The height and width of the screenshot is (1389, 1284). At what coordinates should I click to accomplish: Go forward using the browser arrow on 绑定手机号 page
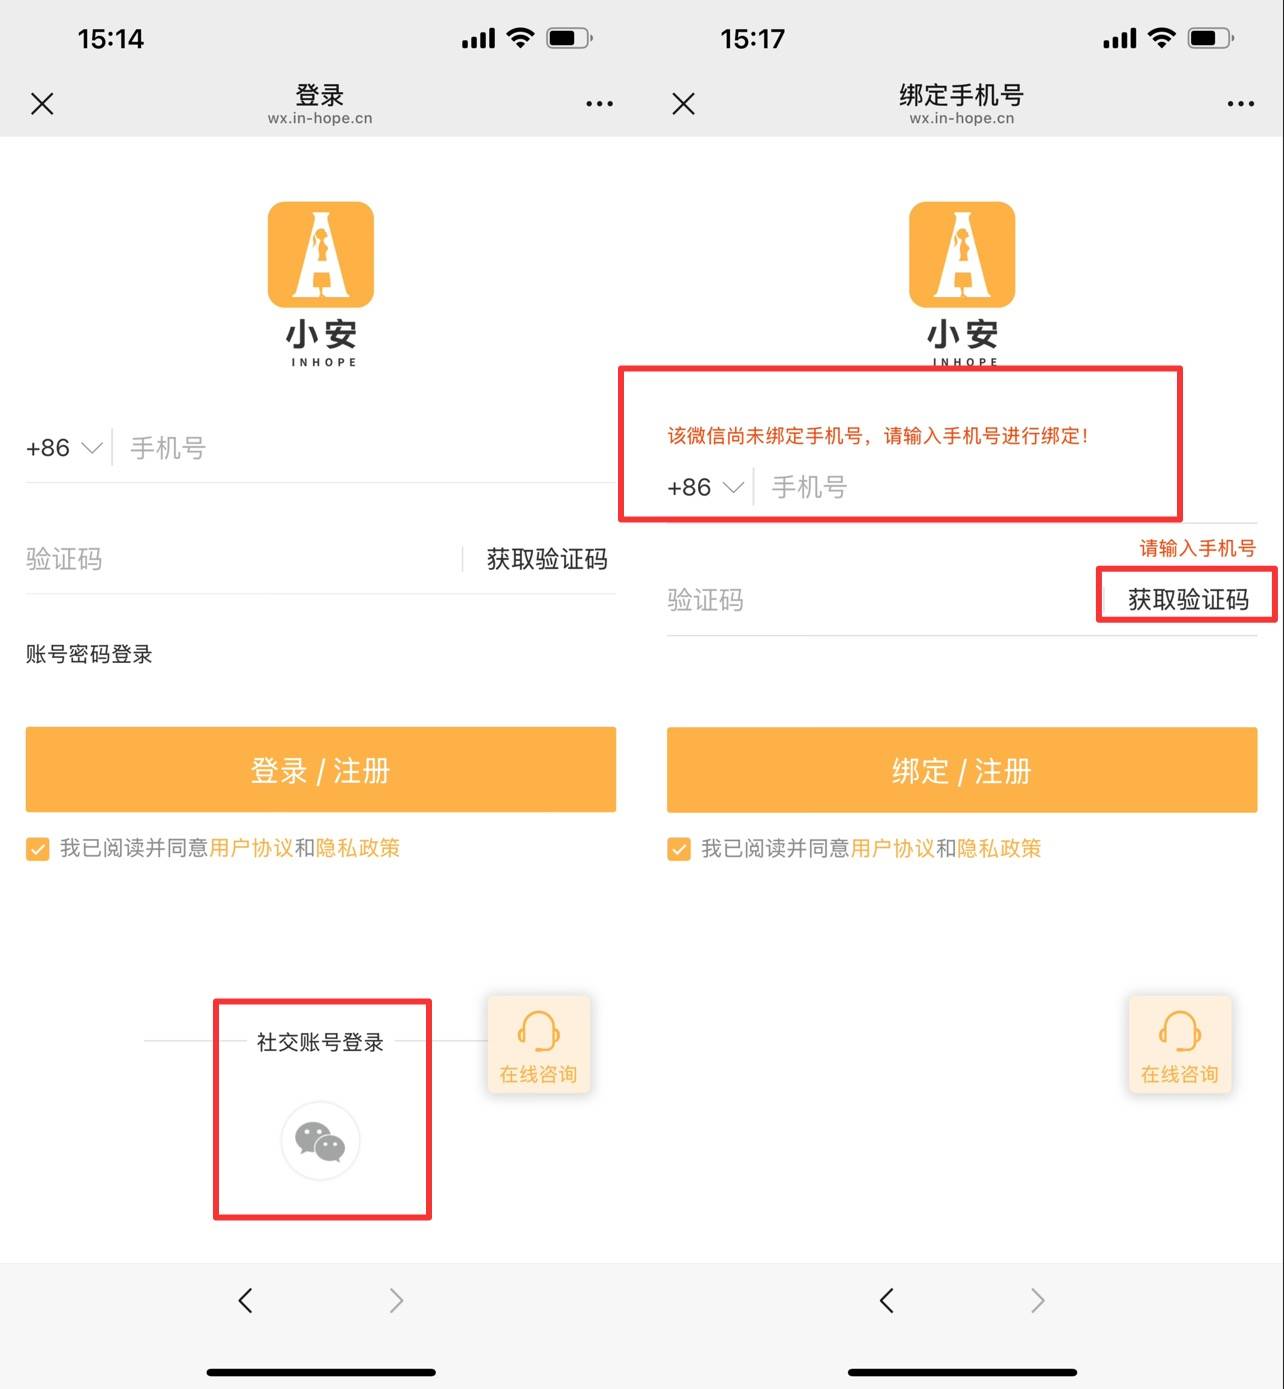1037,1300
